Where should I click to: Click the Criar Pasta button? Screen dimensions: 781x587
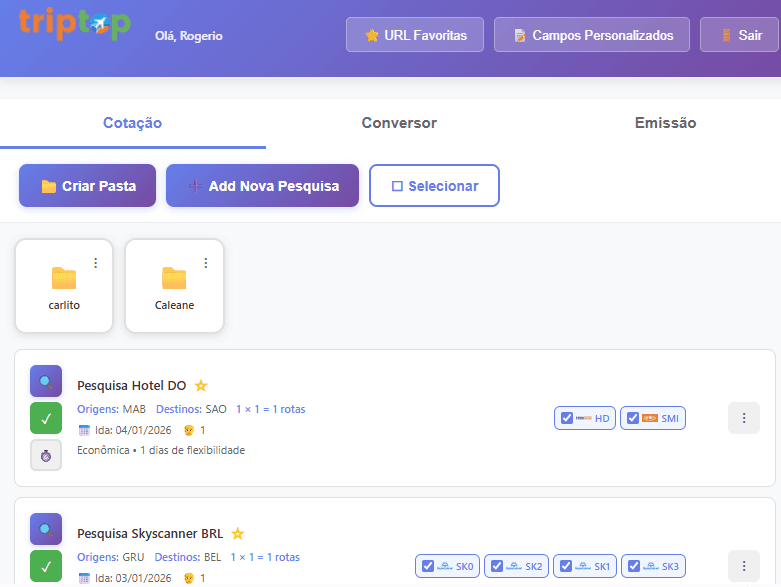88,186
